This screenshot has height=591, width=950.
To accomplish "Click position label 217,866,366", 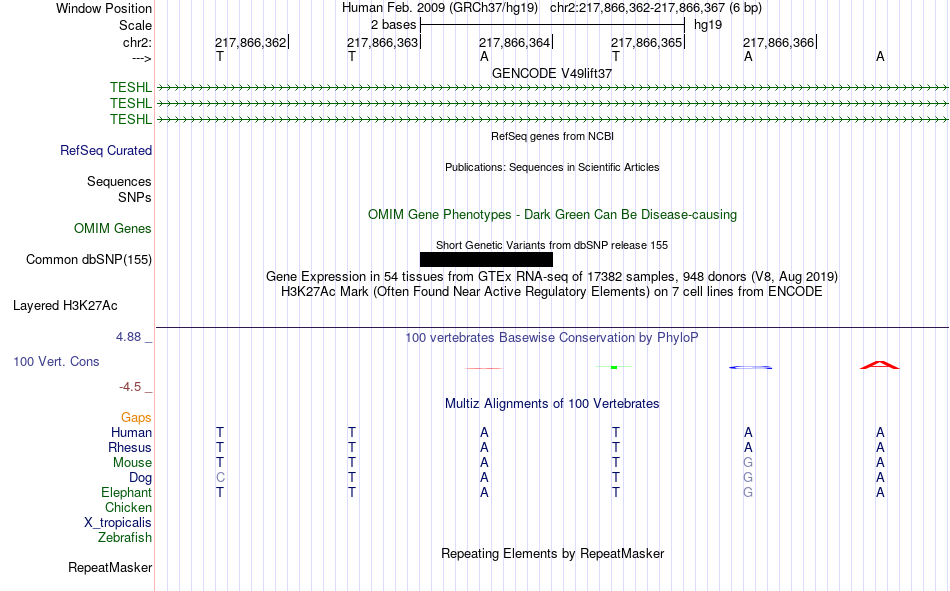I will click(779, 42).
